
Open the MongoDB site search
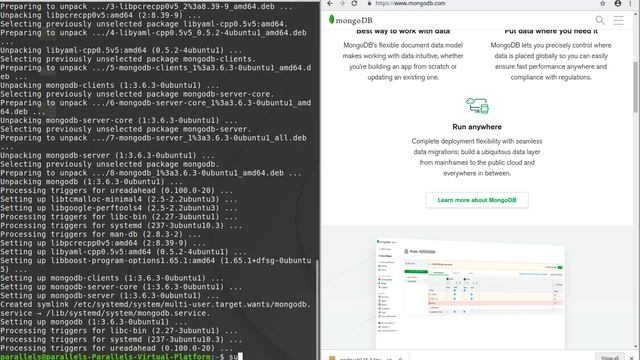600,20
